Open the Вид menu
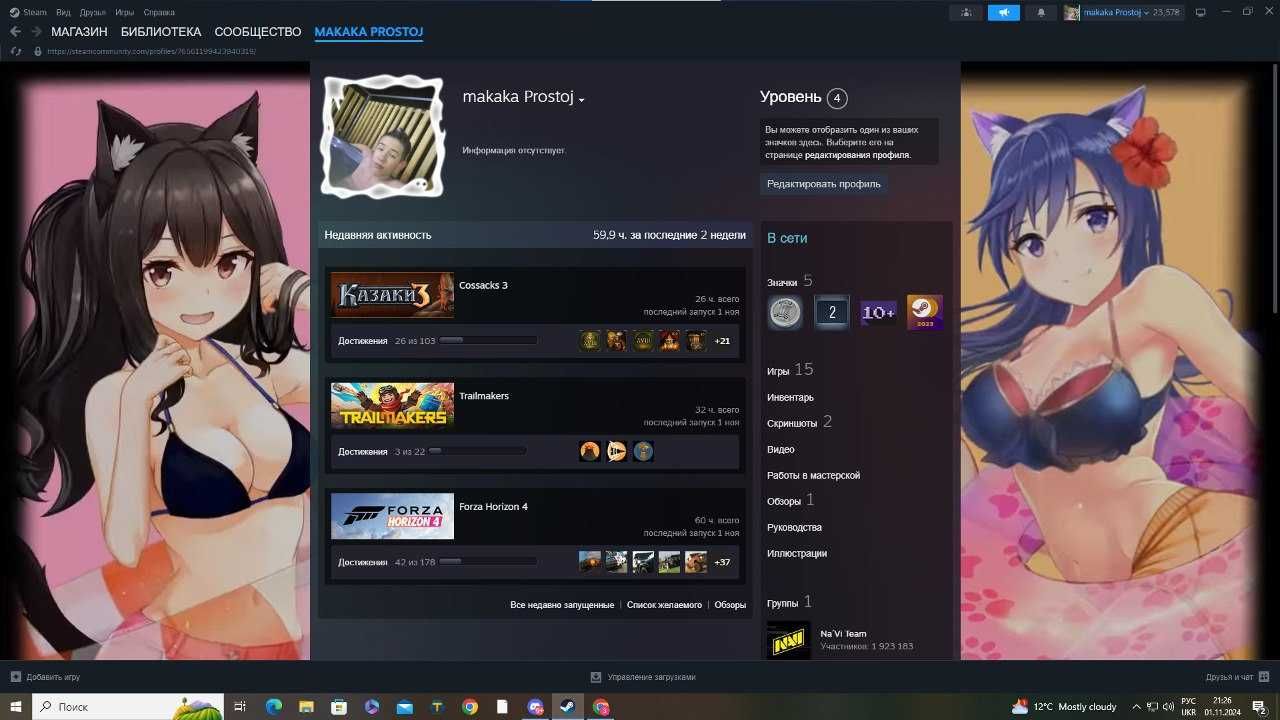 (x=63, y=12)
